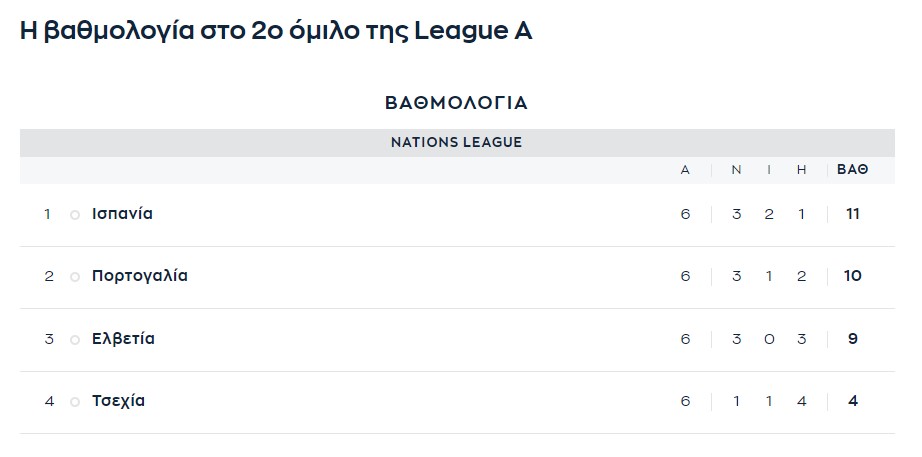The height and width of the screenshot is (457, 922).
Task: Click the circle icon beside Τσεχία
Action: tap(75, 402)
